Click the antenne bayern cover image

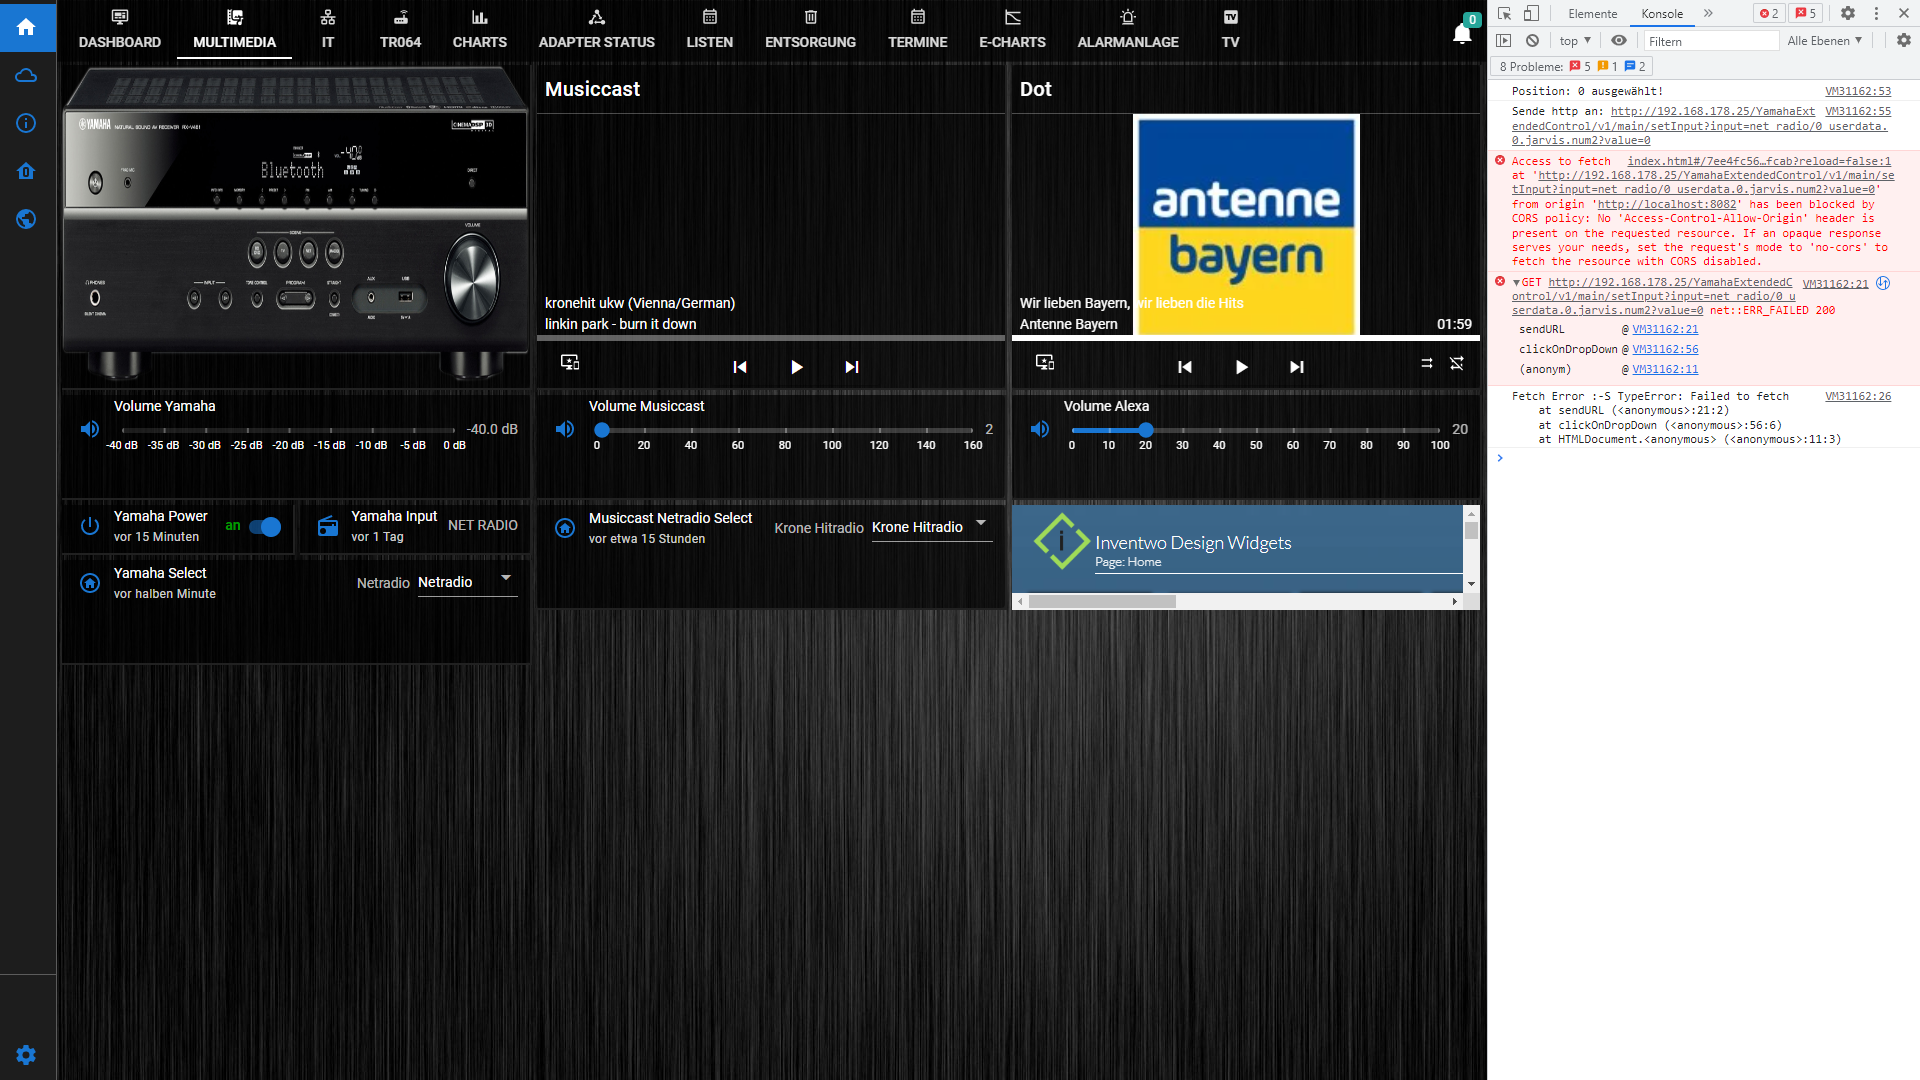(1246, 225)
